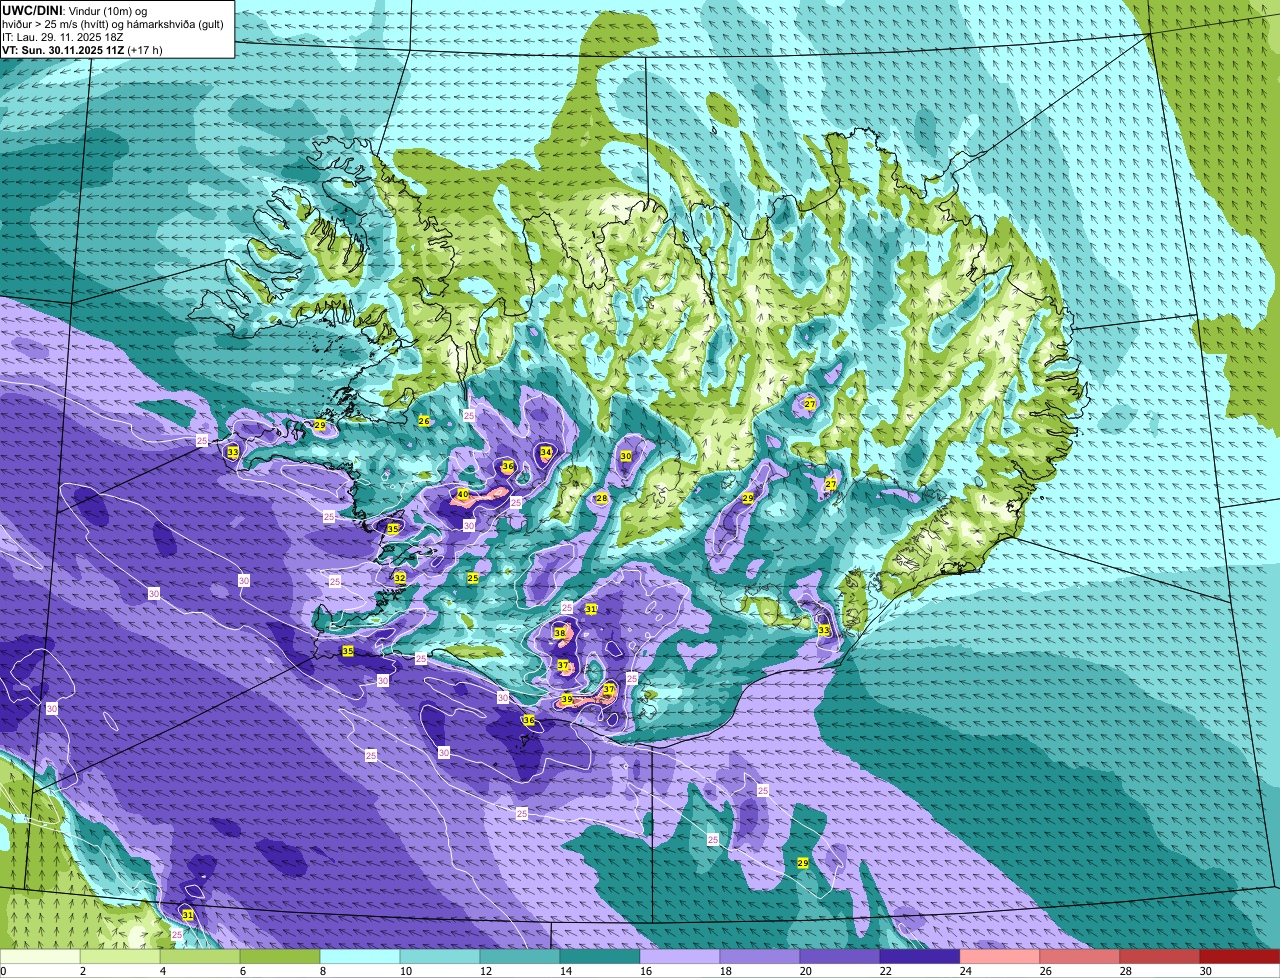
Task: Pick the 8–10 m/s light cyan legend swatch
Action: (x=361, y=957)
